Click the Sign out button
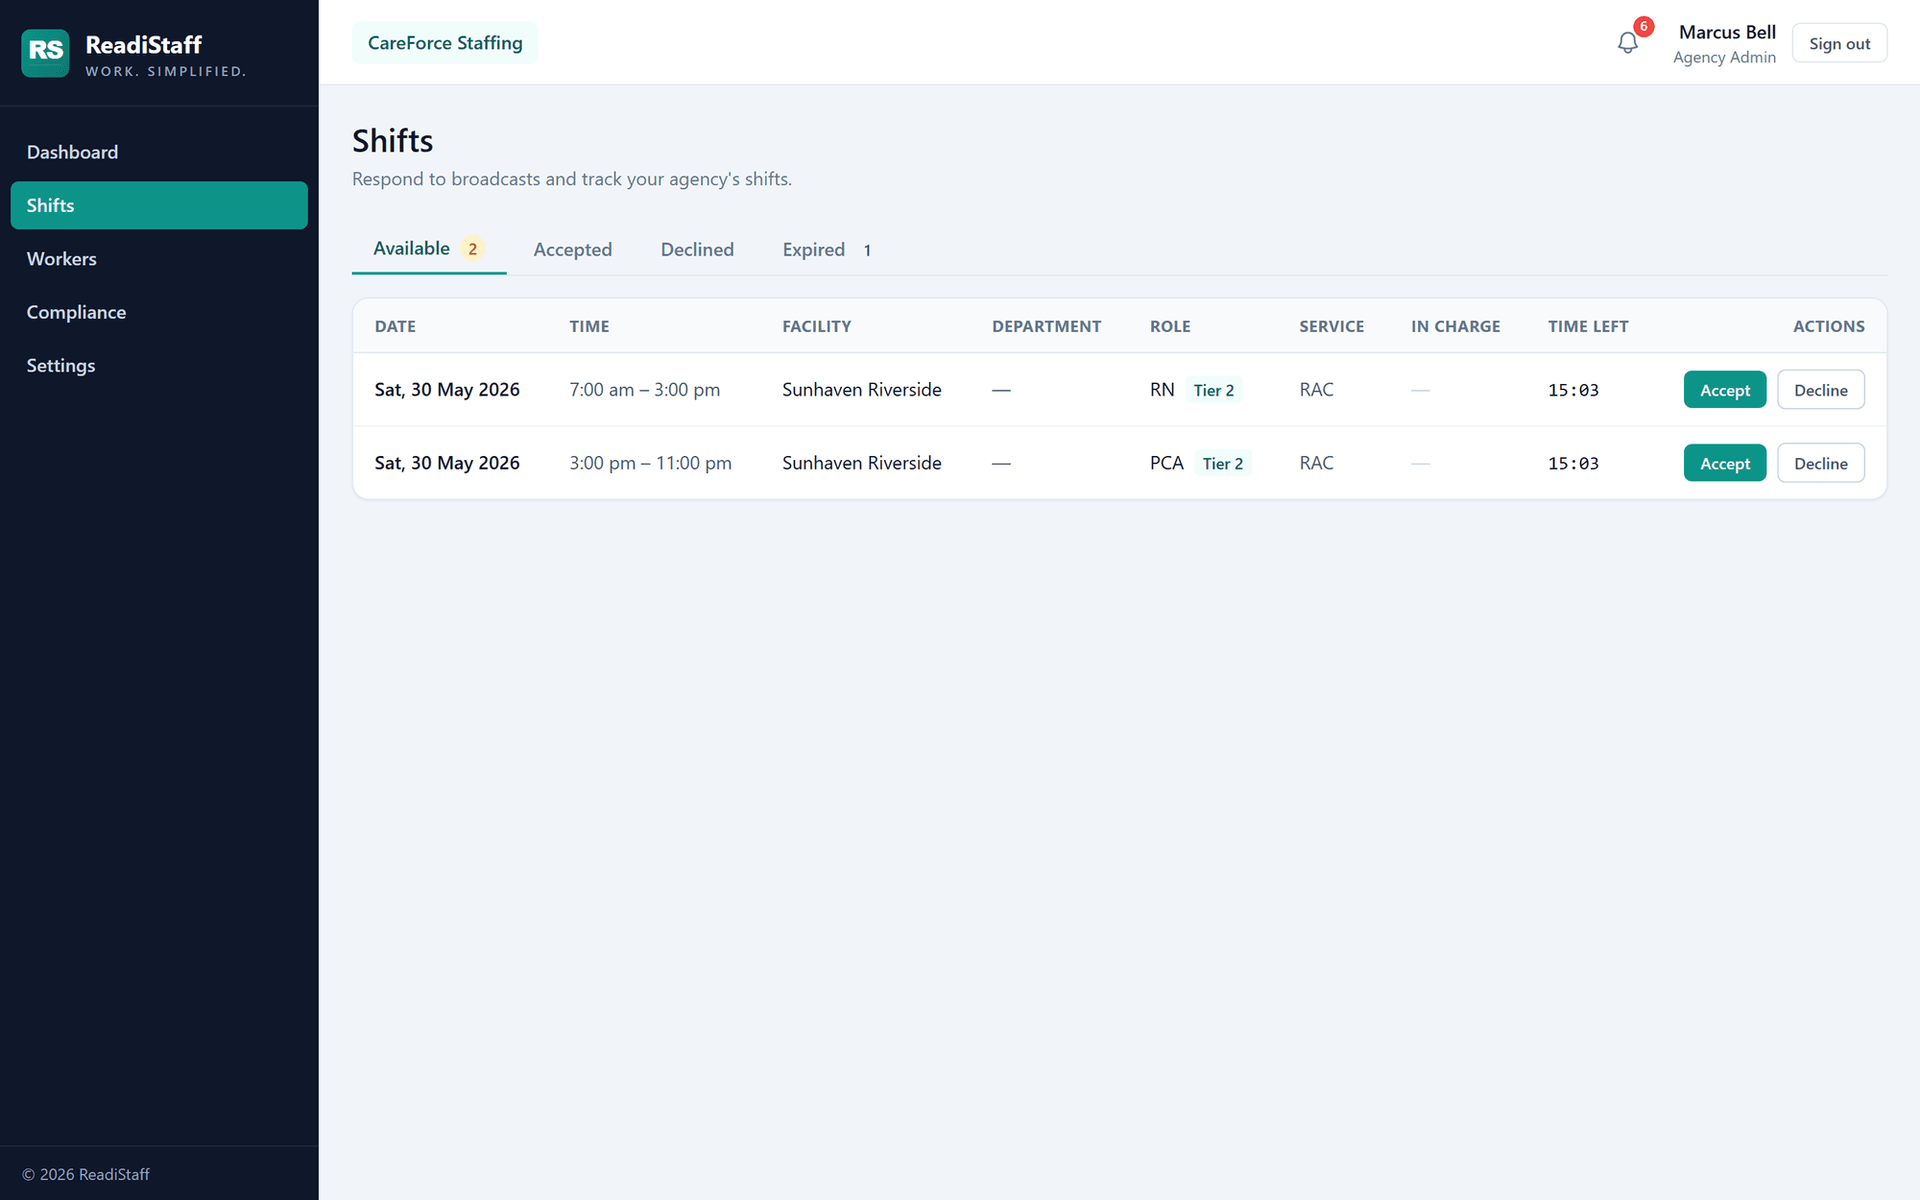This screenshot has width=1920, height=1200. pyautogui.click(x=1839, y=43)
